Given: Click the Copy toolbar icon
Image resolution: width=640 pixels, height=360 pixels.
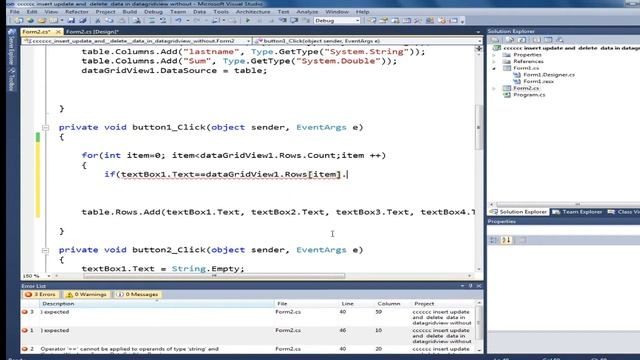Looking at the screenshot, I should pyautogui.click(x=109, y=20).
